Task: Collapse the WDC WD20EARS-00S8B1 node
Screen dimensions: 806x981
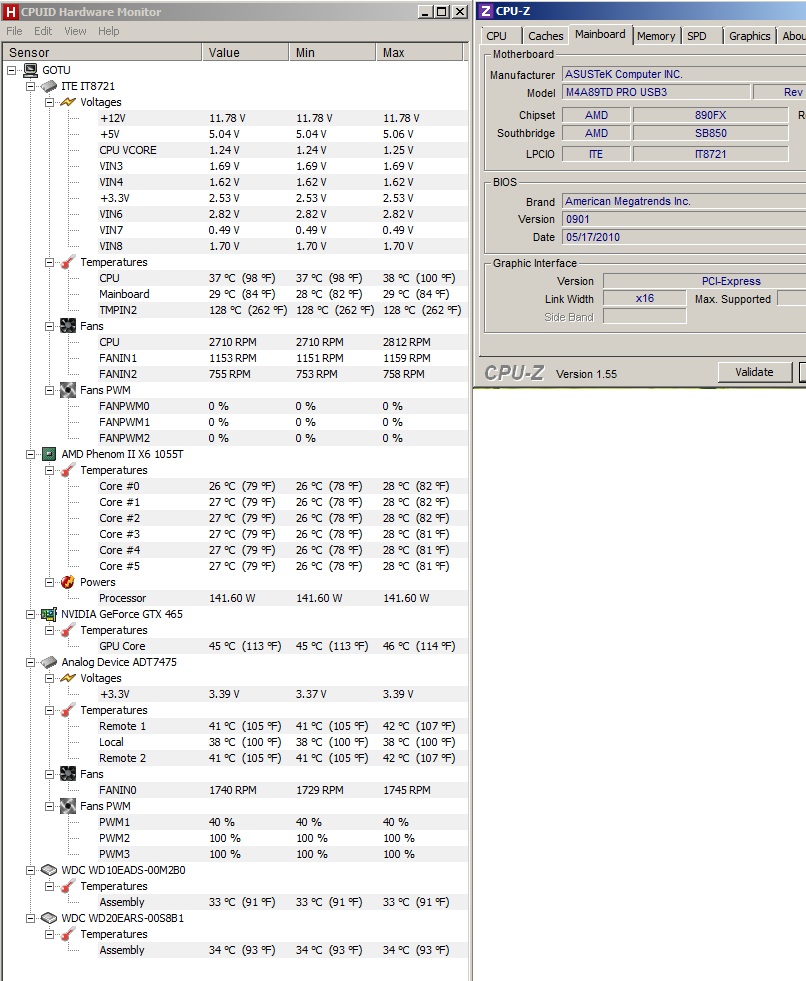Action: pyautogui.click(x=30, y=918)
